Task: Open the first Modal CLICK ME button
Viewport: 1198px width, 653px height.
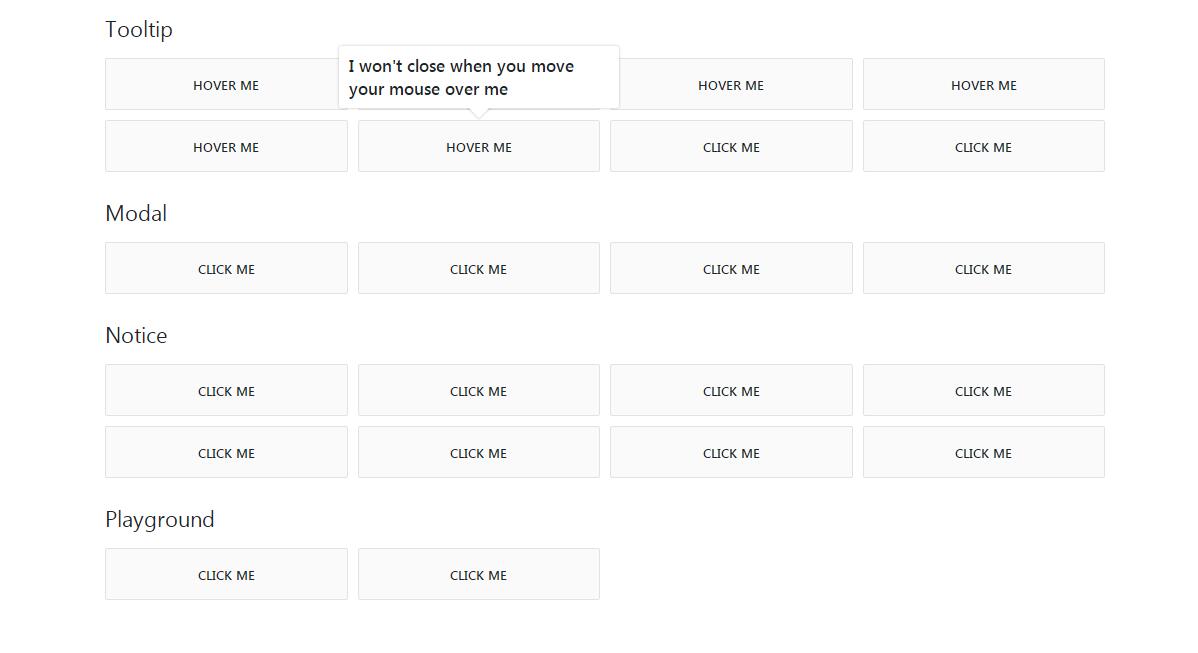Action: (226, 269)
